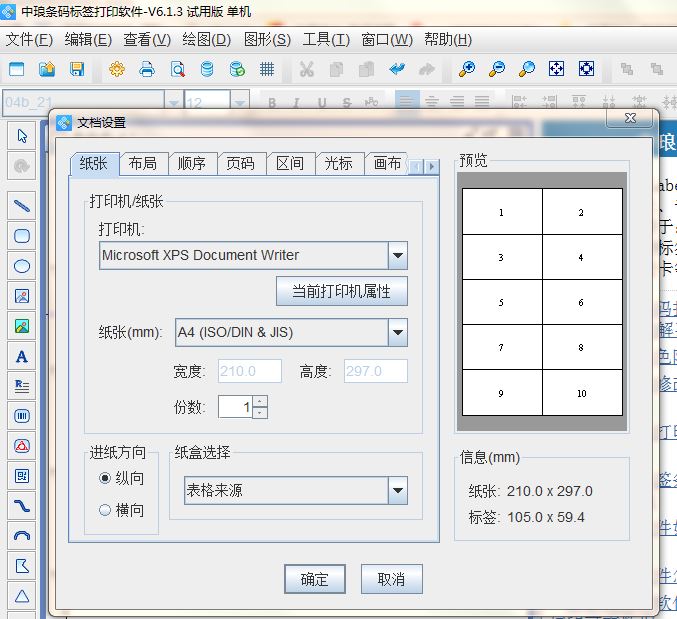Select the text 'A' tool

[22, 356]
